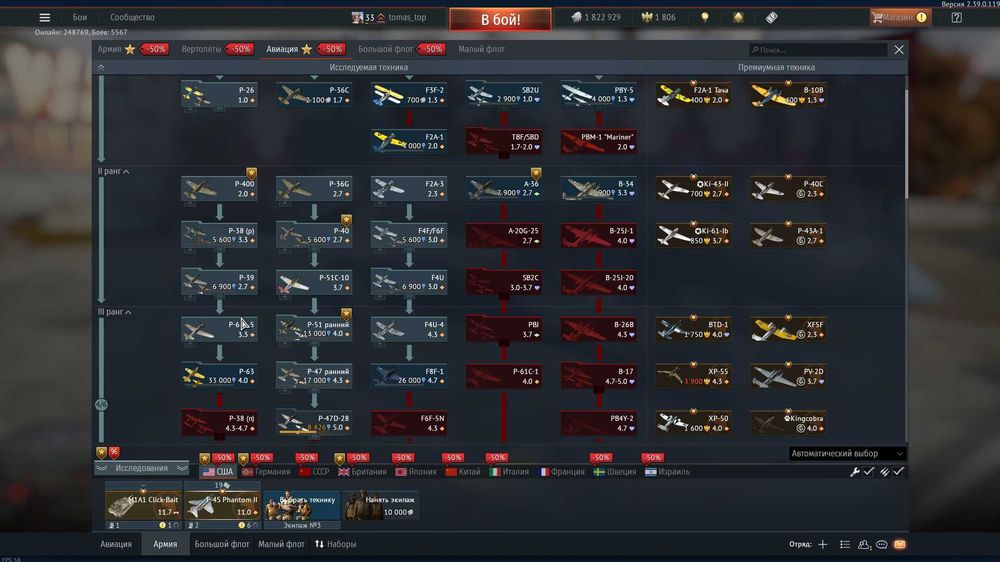The height and width of the screenshot is (562, 1000).
Task: Click the gold badge icon in top bar
Action: point(738,17)
